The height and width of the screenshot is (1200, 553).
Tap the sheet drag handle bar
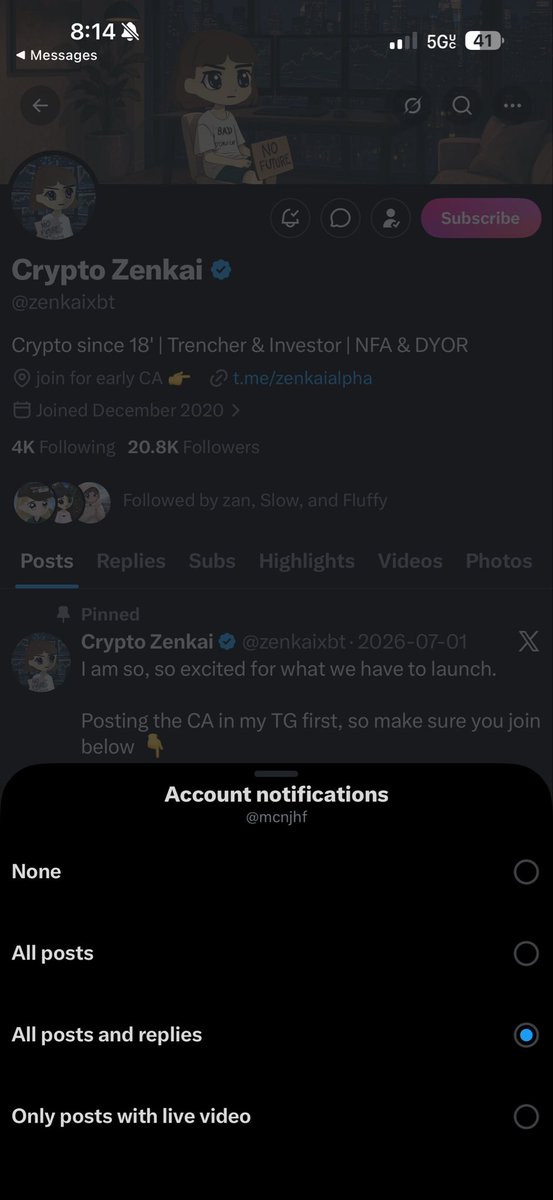(x=276, y=774)
